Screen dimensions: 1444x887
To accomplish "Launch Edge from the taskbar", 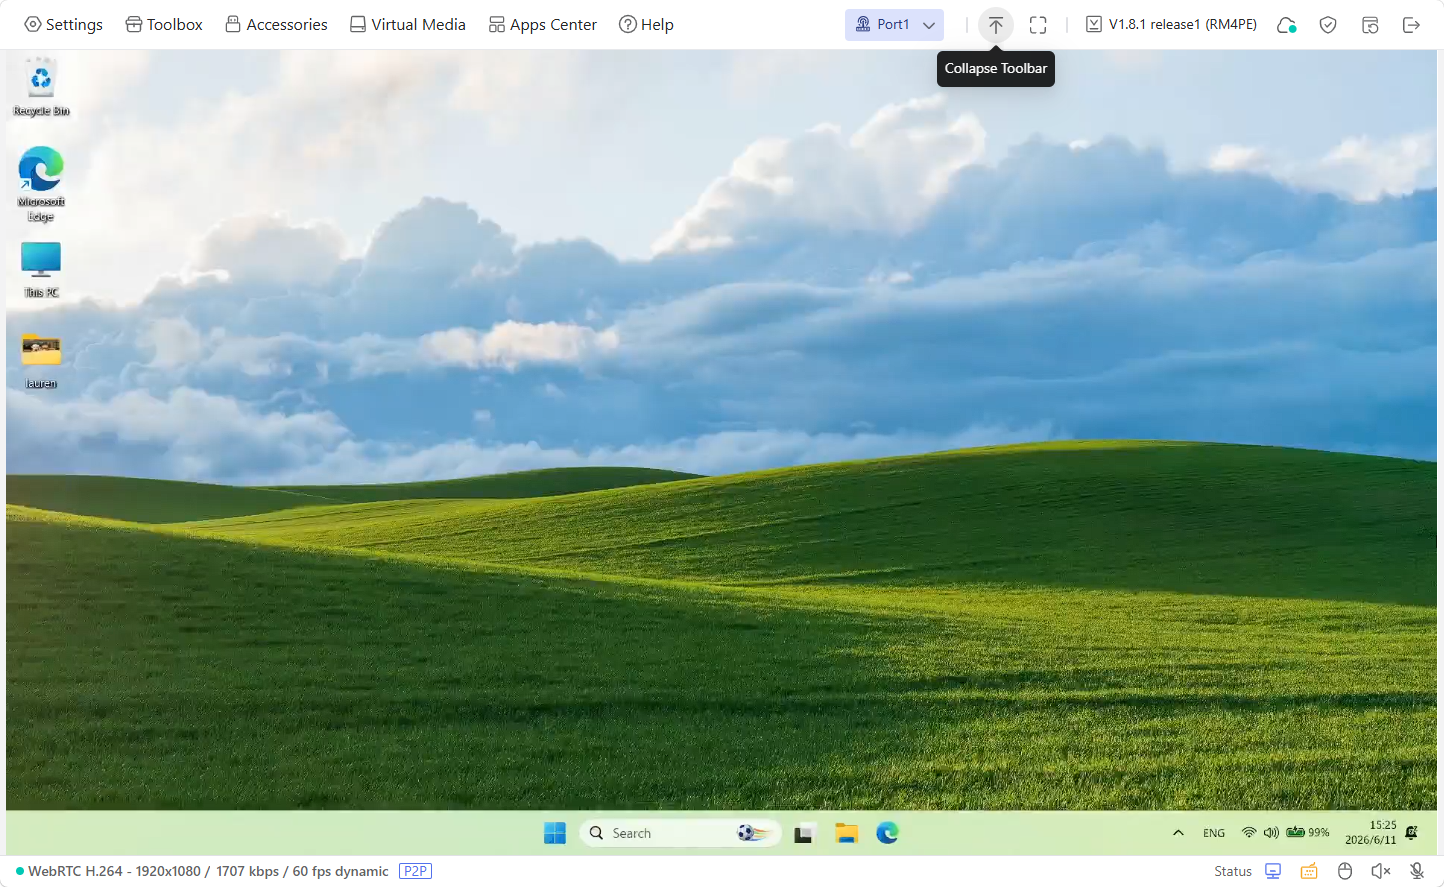I will click(x=888, y=833).
